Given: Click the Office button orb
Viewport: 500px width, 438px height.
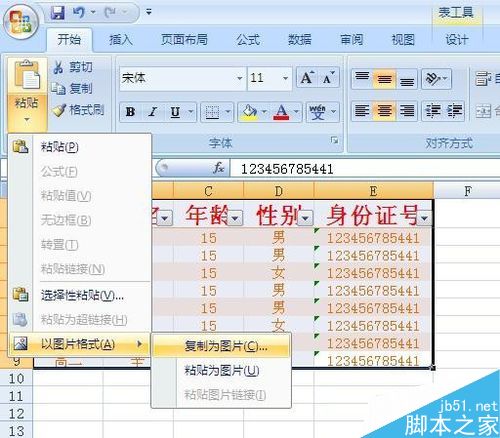Looking at the screenshot, I should [x=21, y=22].
